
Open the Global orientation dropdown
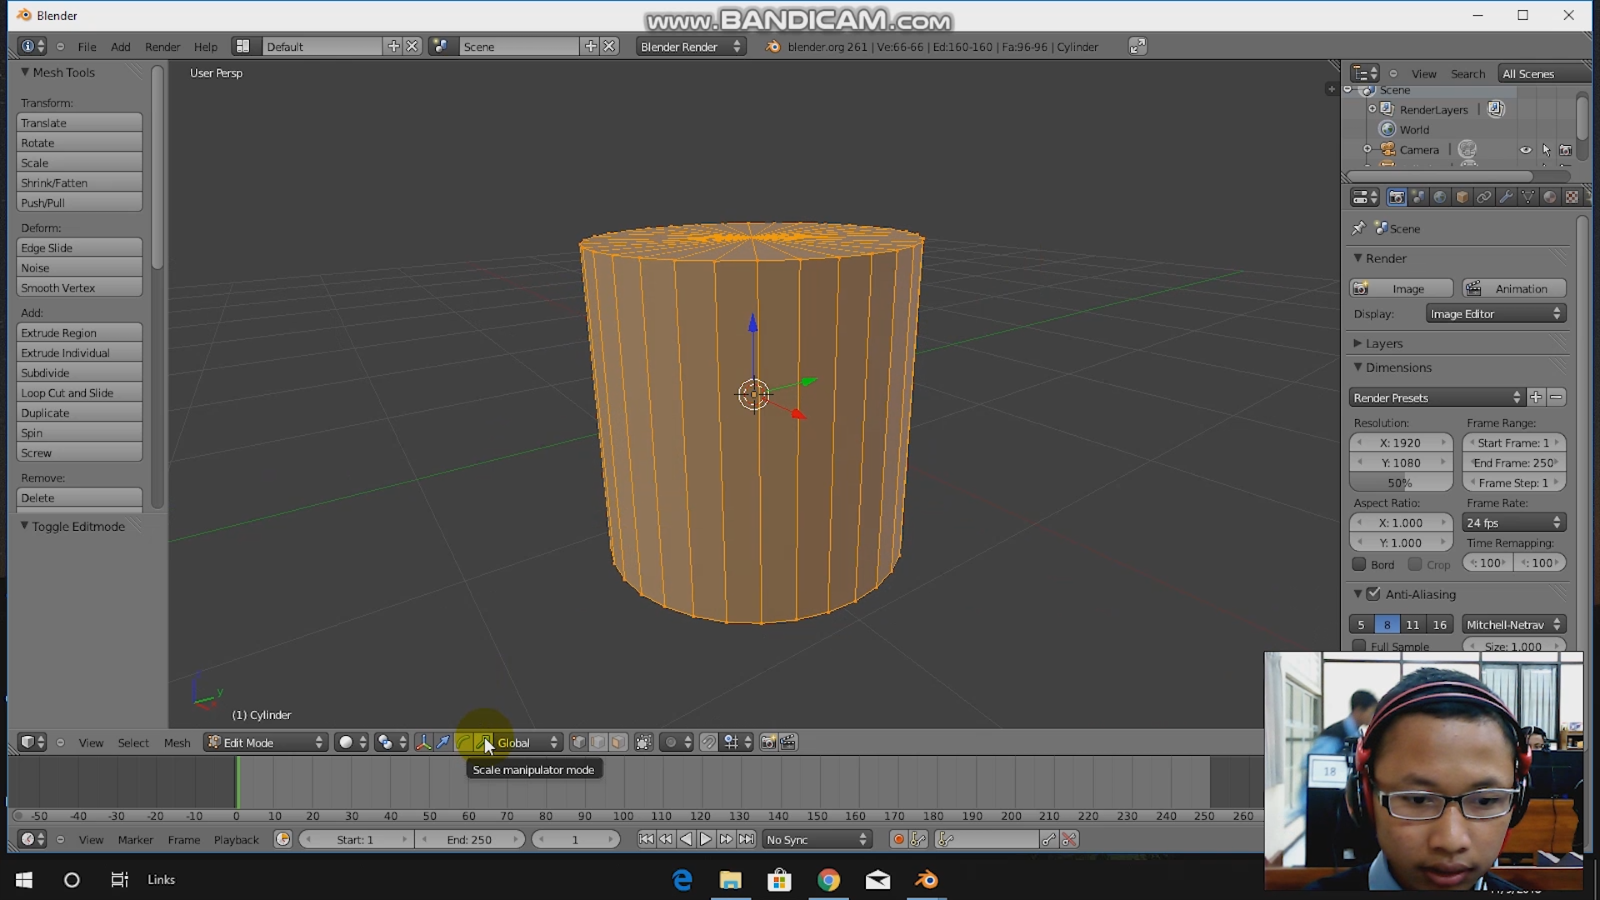(524, 742)
